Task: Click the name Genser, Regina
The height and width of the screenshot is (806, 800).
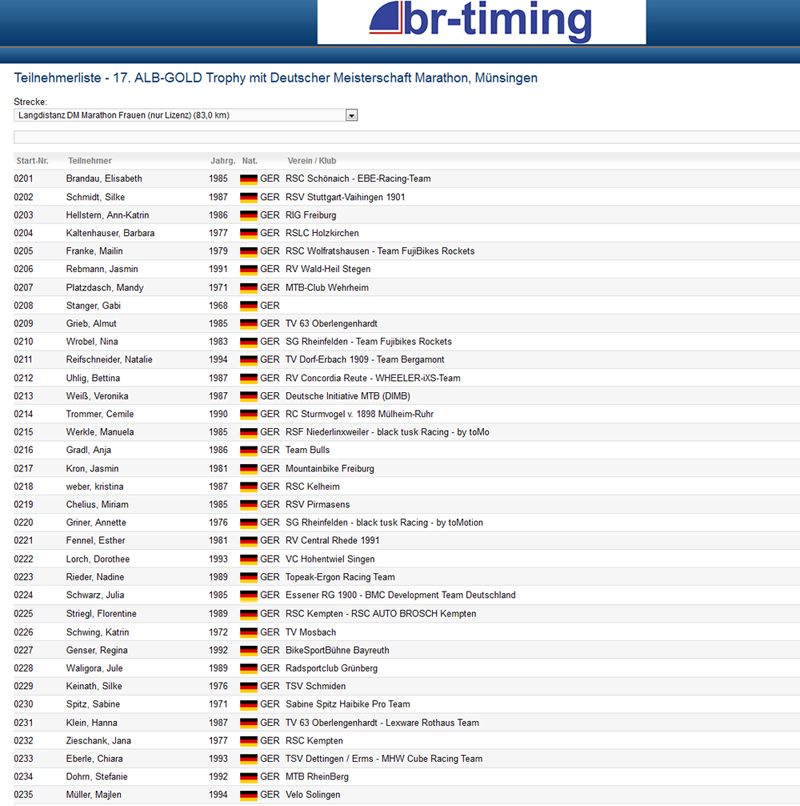Action: (x=97, y=651)
